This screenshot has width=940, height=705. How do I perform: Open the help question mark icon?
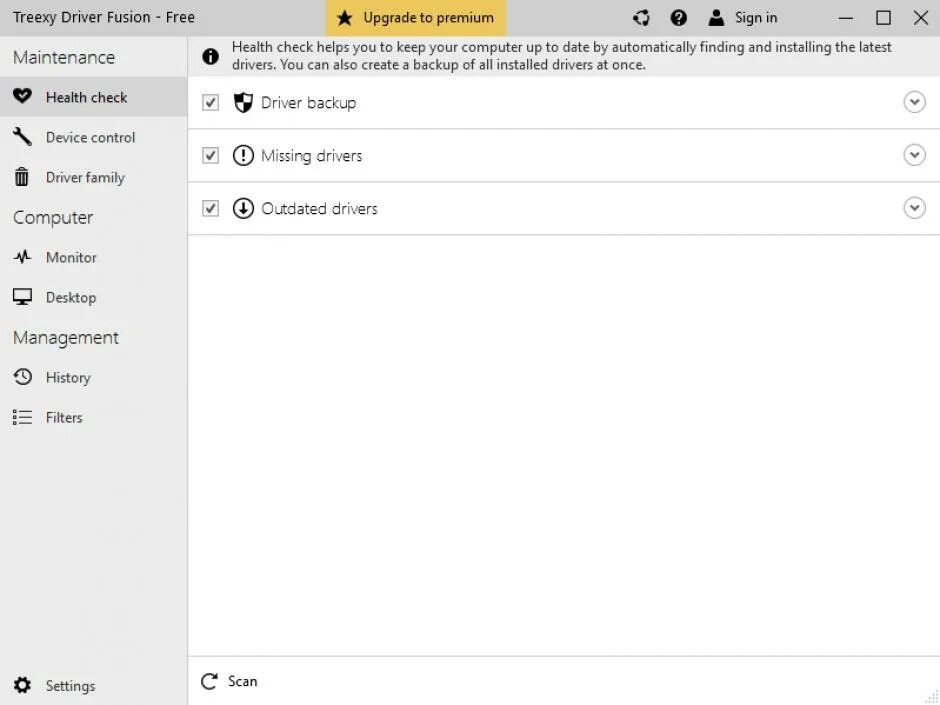point(679,18)
